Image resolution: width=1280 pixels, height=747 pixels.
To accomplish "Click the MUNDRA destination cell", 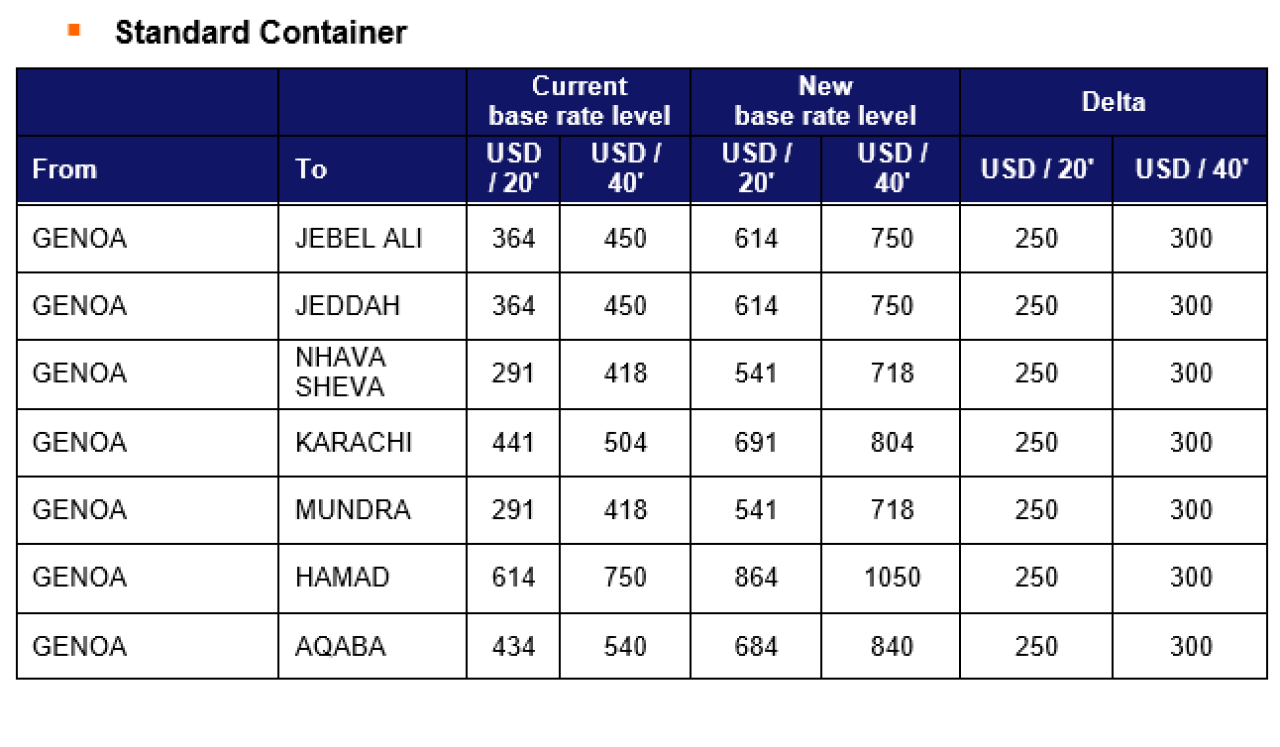I will 372,510.
